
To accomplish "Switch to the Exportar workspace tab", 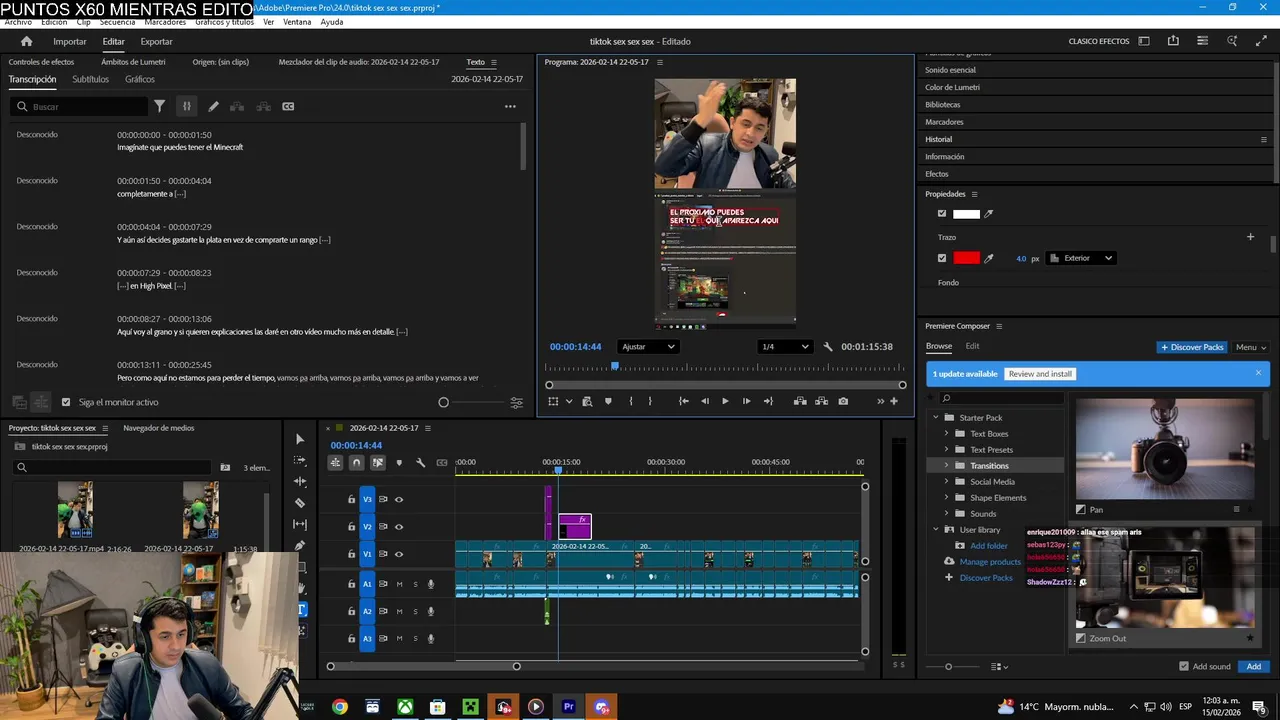I will coord(156,41).
